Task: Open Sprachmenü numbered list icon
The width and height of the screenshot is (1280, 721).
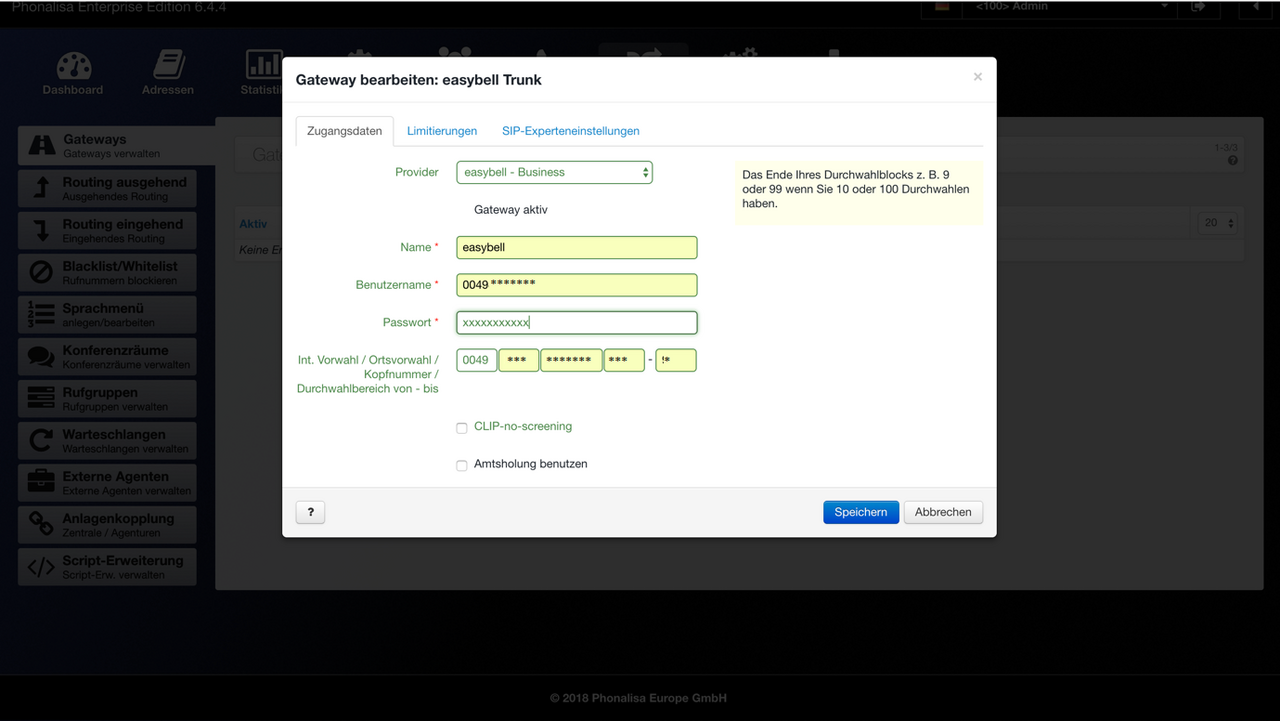Action: pos(41,314)
